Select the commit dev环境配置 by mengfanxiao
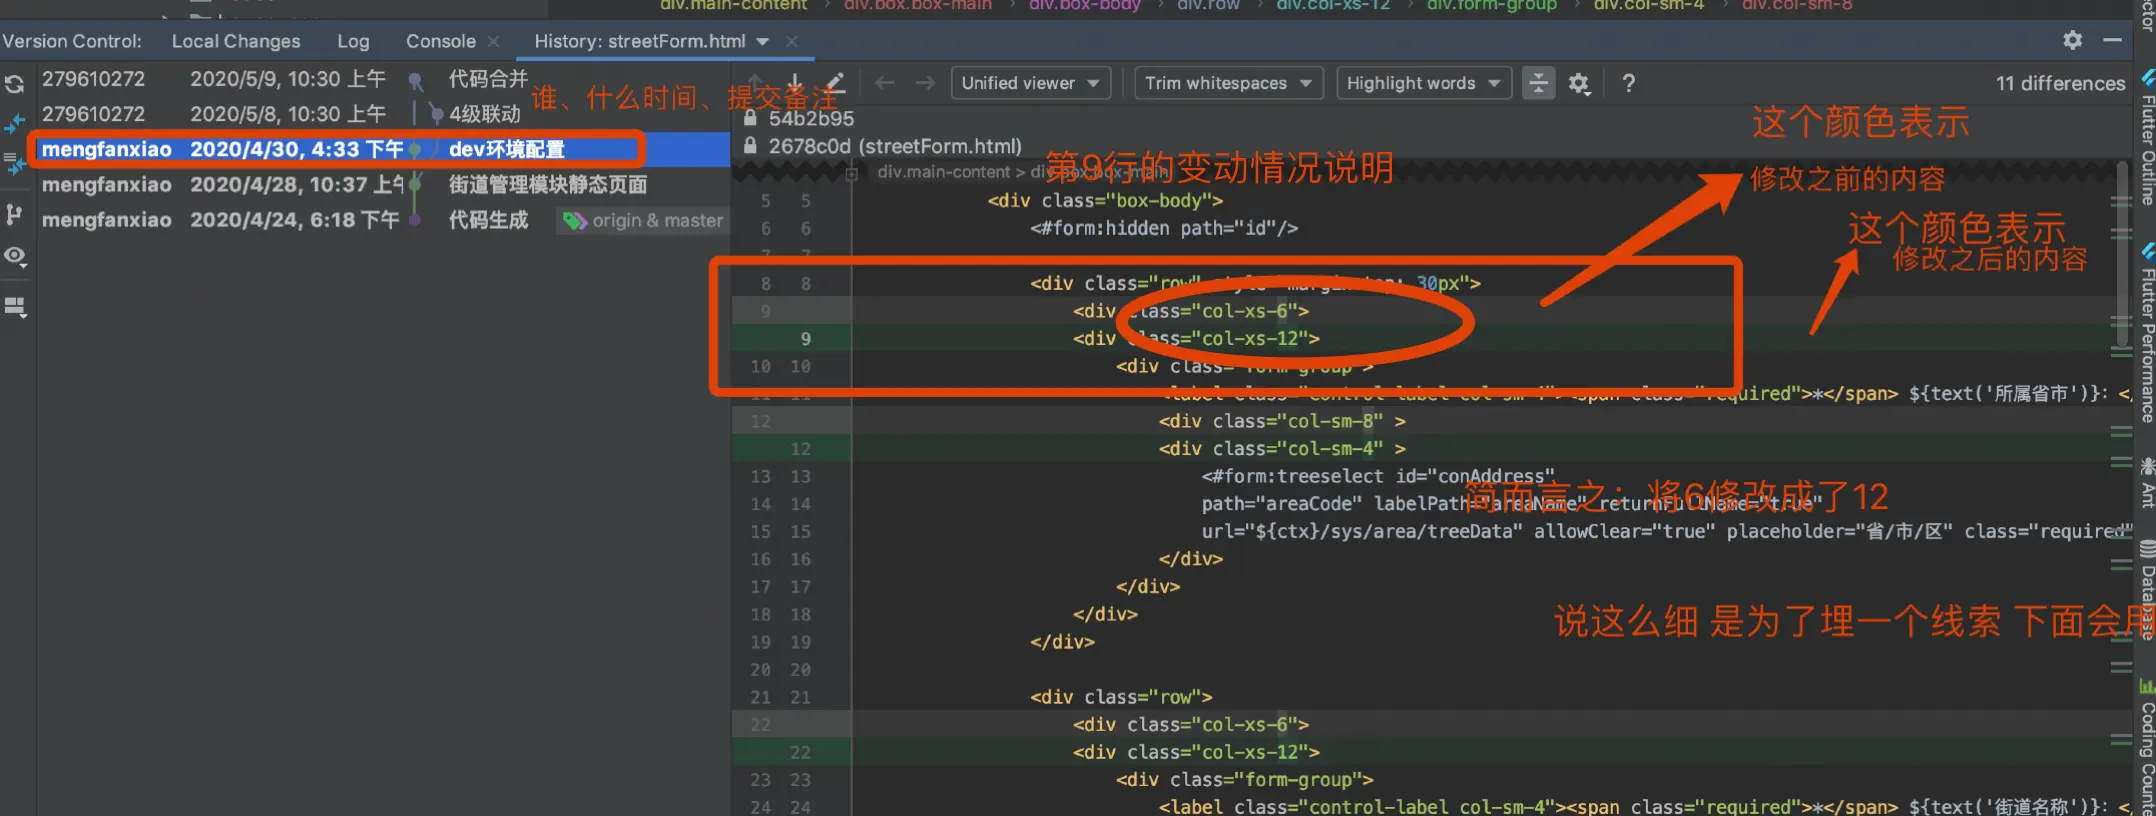This screenshot has width=2156, height=816. 384,149
